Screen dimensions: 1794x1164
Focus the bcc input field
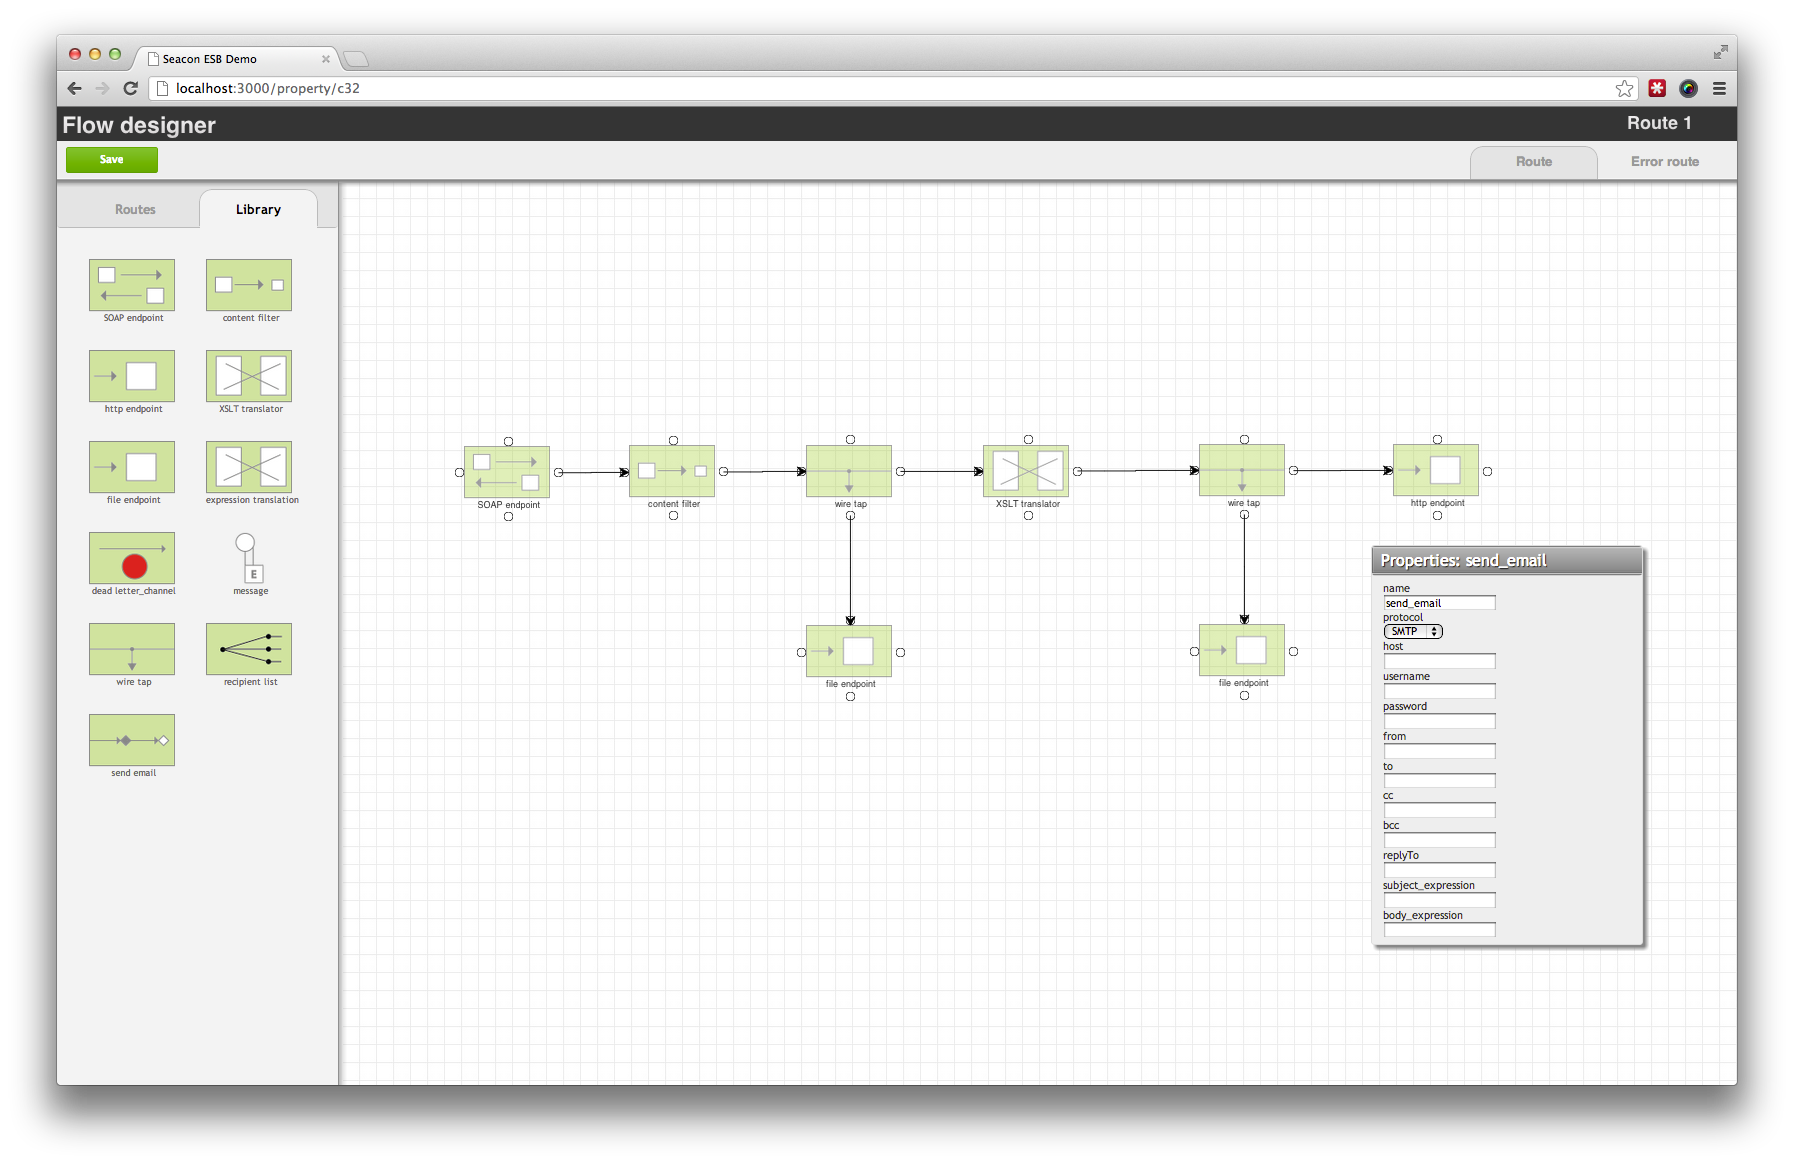tap(1439, 840)
